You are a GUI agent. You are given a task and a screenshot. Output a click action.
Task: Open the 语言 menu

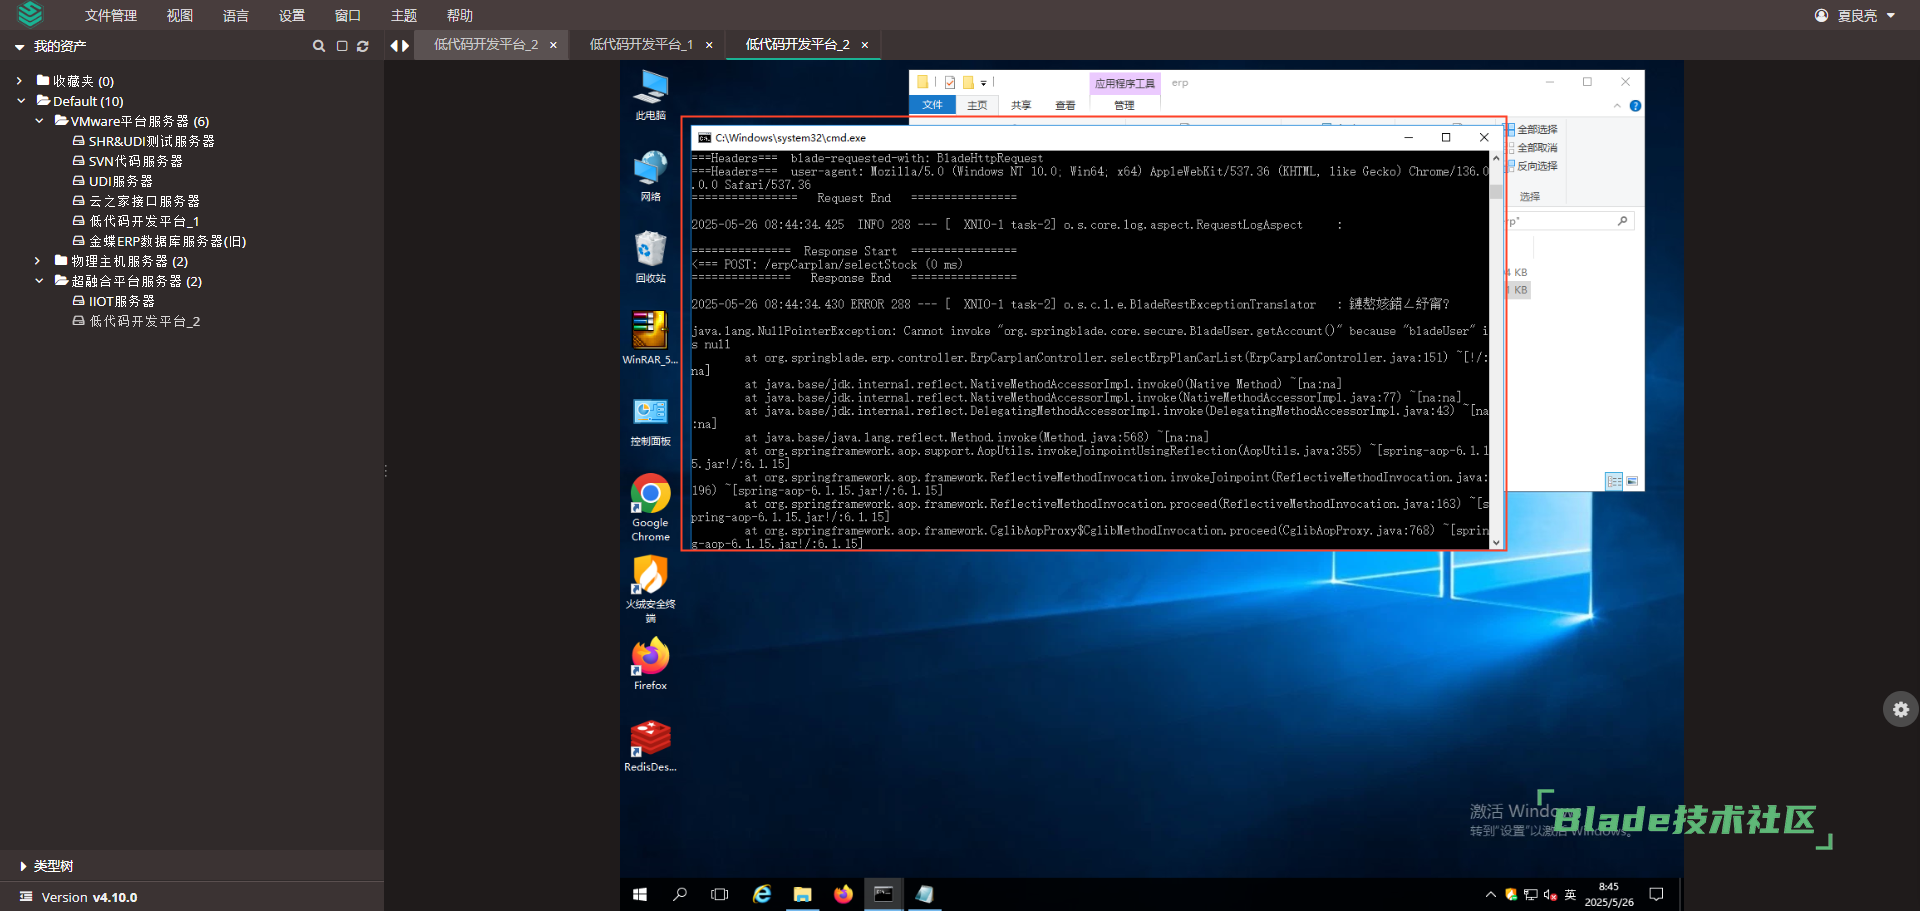pos(236,15)
